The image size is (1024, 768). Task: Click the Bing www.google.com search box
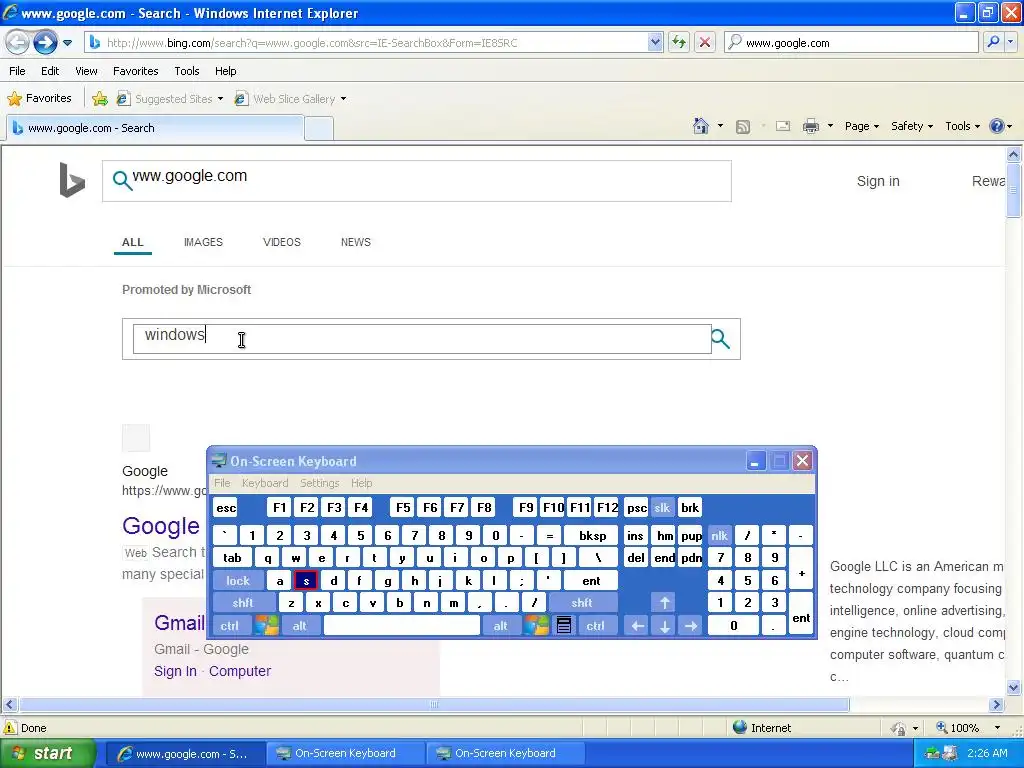[417, 181]
